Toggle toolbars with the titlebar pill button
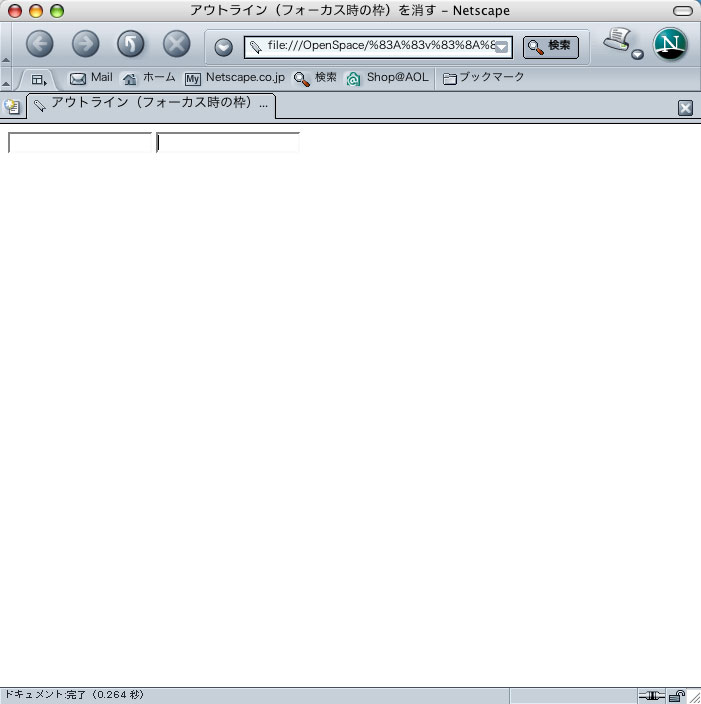 click(x=683, y=11)
